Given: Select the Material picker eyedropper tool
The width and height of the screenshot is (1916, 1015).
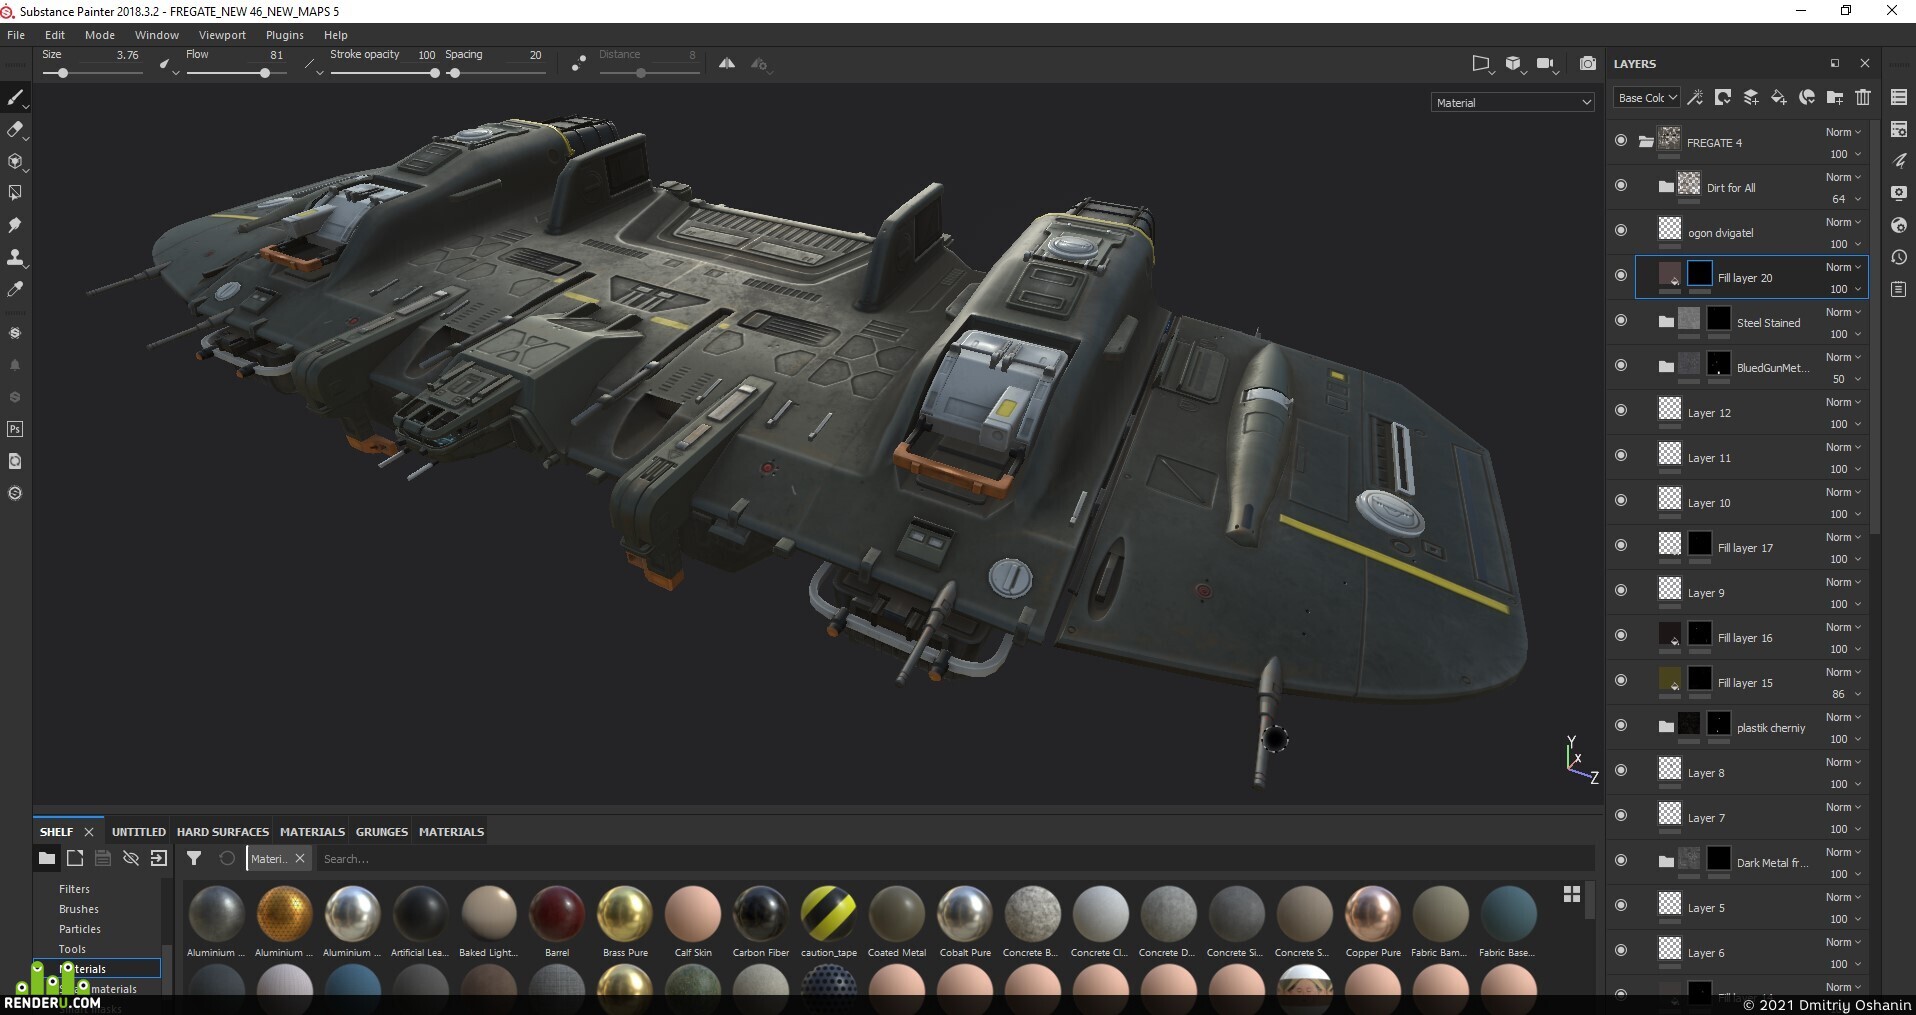Looking at the screenshot, I should 15,289.
